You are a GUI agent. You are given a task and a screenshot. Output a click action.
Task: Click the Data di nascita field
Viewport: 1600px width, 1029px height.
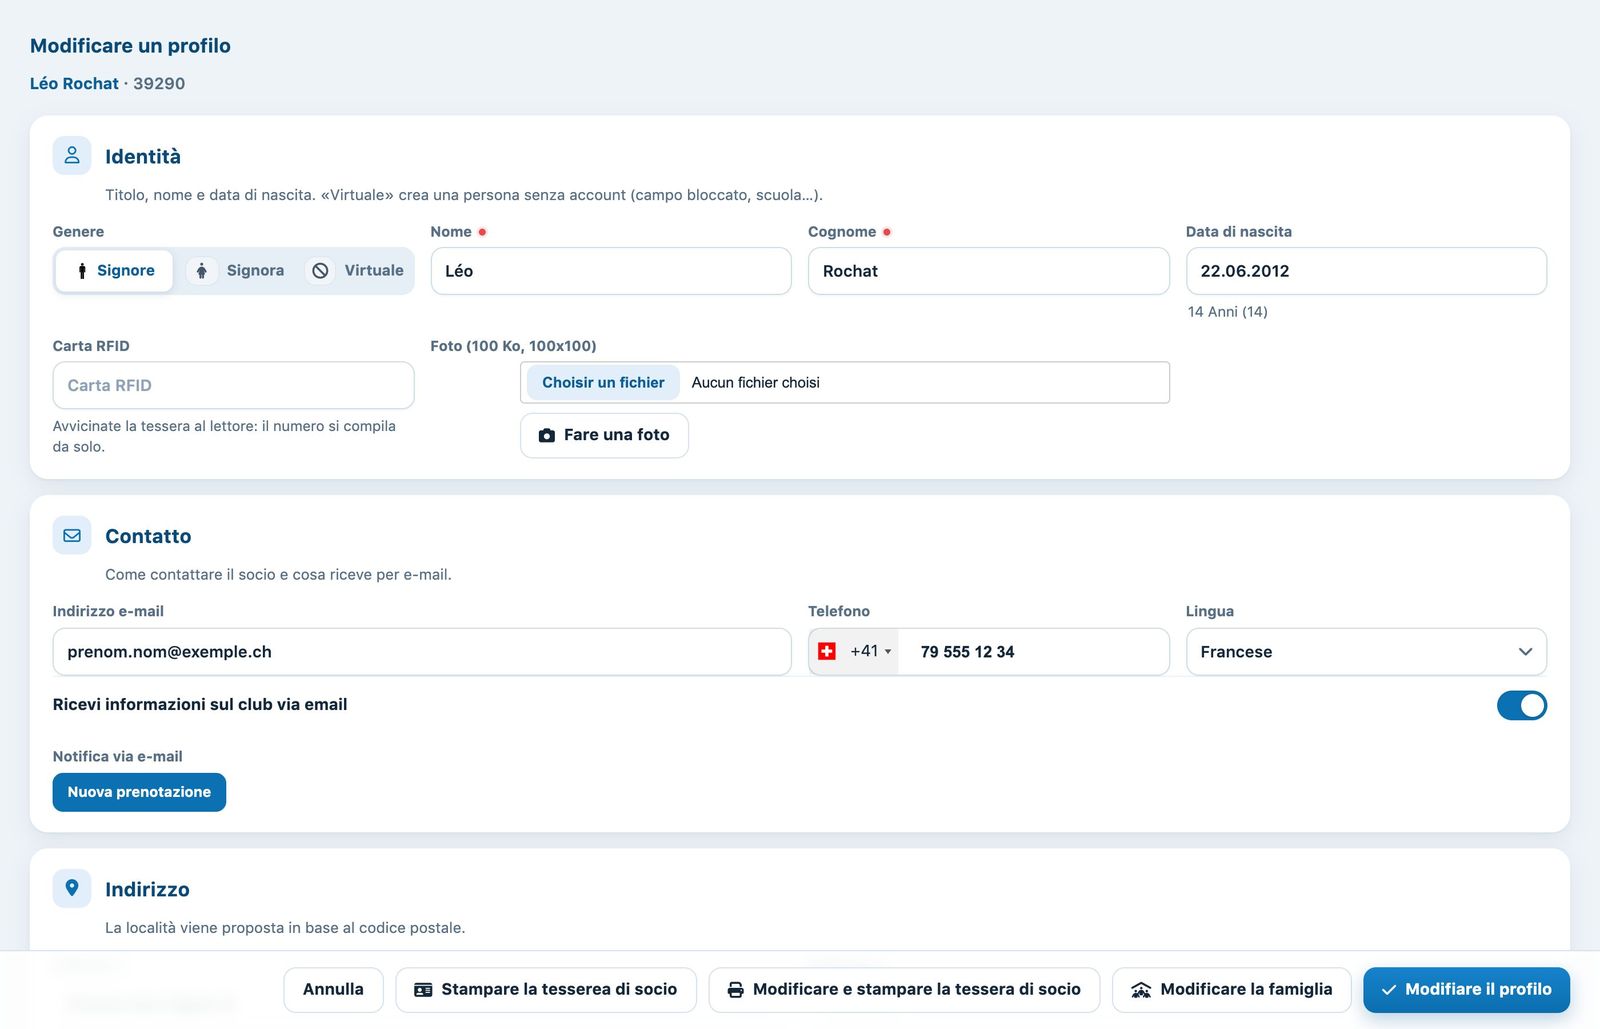[x=1366, y=271]
